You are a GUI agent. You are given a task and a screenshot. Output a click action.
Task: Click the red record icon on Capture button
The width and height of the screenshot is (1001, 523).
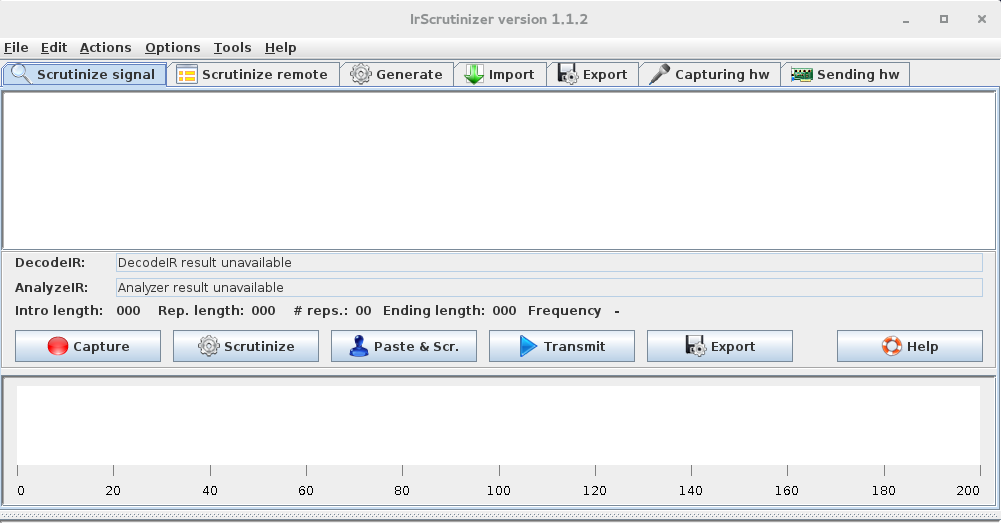point(57,346)
